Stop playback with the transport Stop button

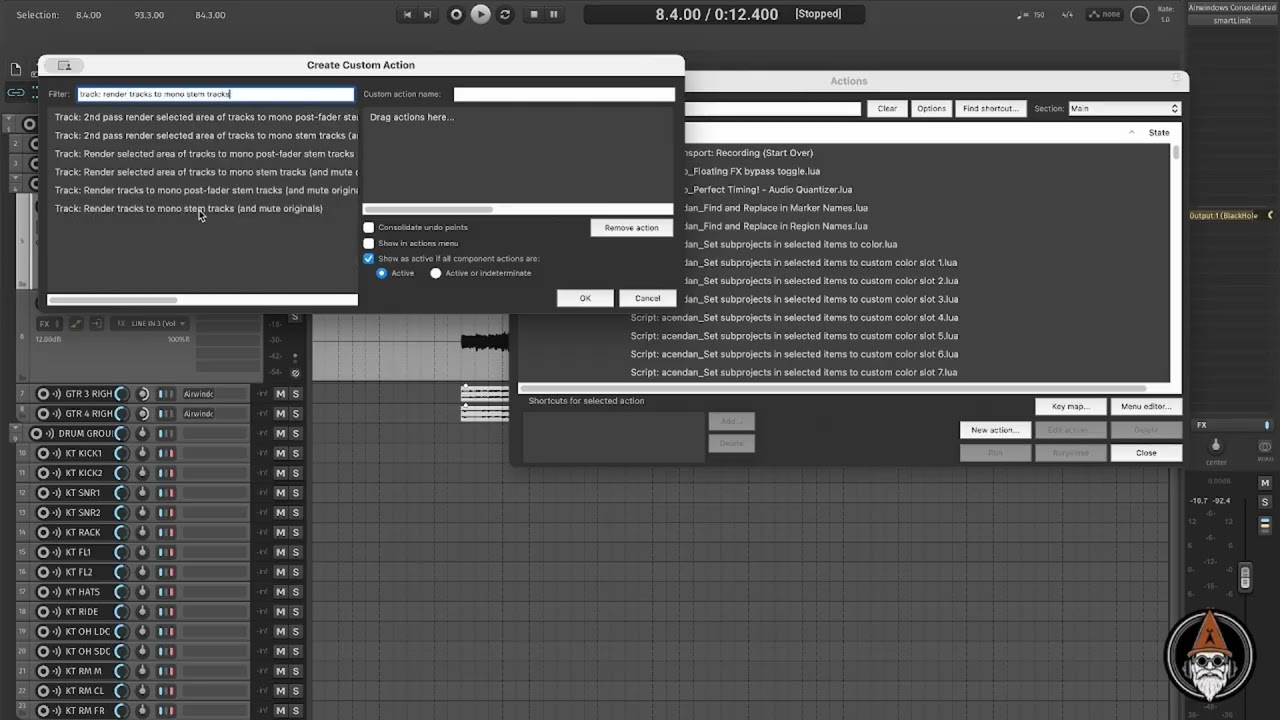tap(534, 14)
